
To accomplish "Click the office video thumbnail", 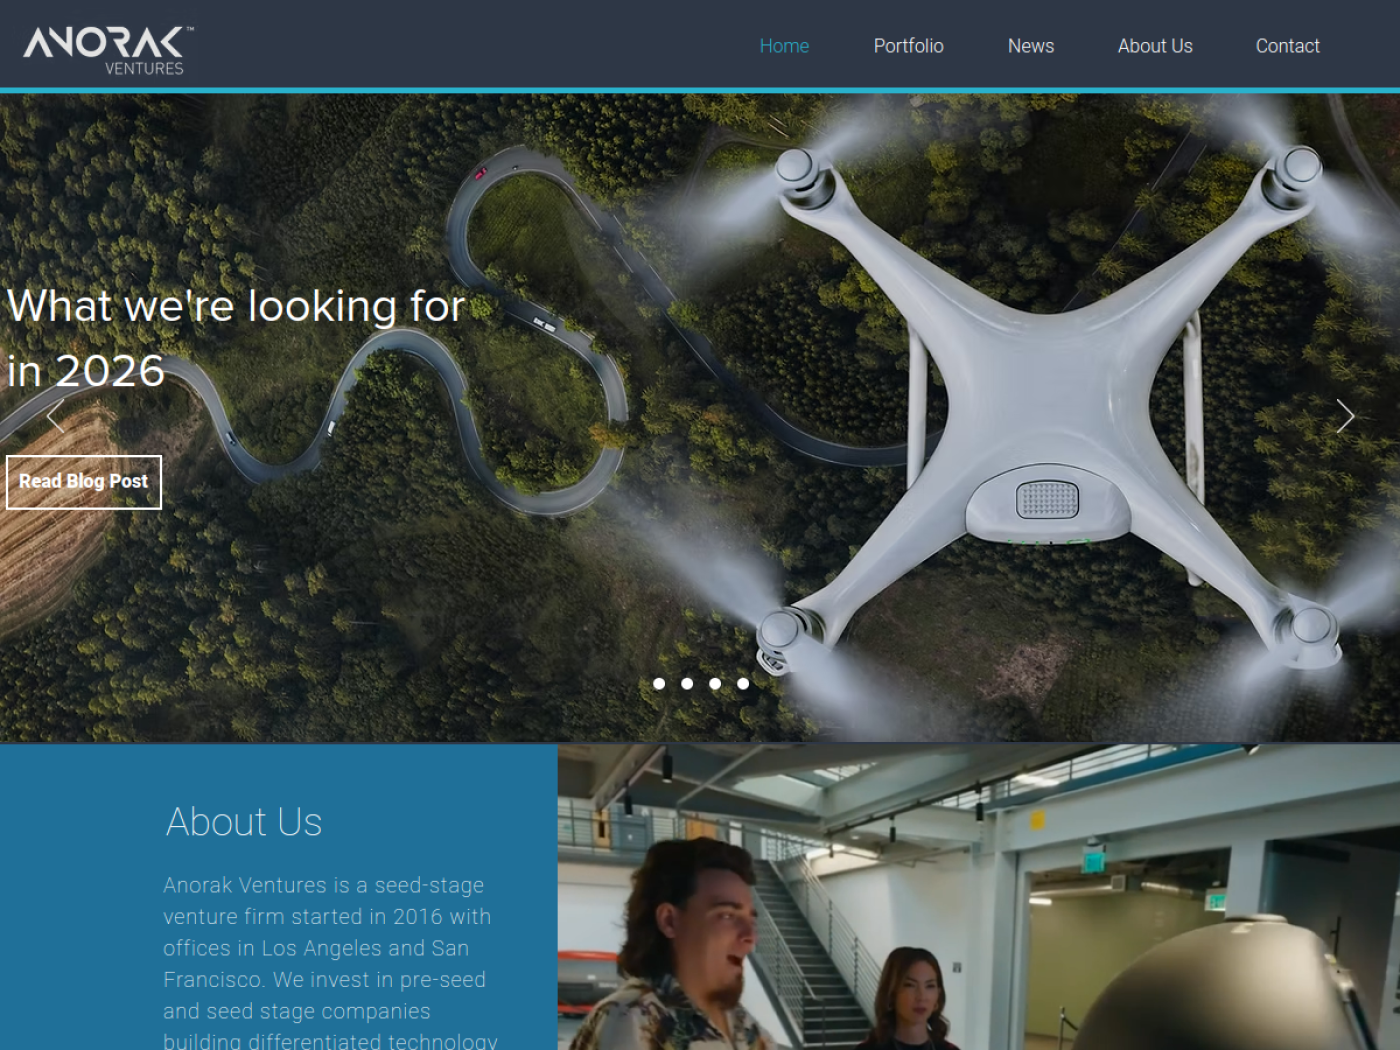I will 979,897.
